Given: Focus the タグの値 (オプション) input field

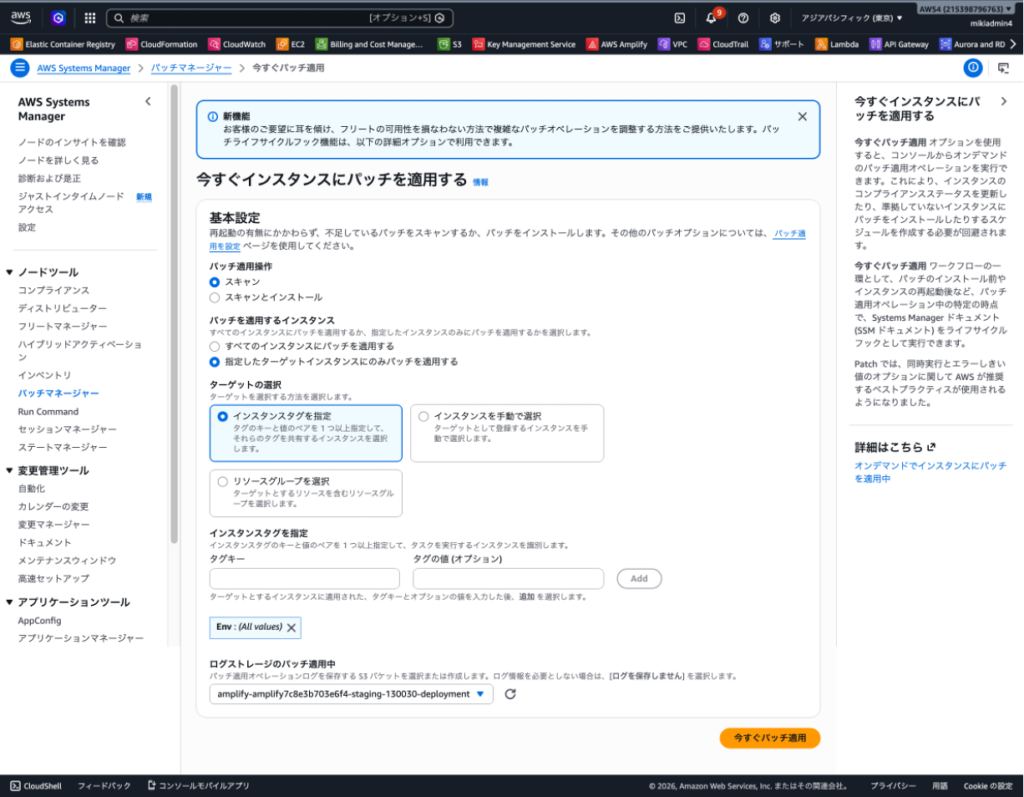Looking at the screenshot, I should click(x=508, y=579).
